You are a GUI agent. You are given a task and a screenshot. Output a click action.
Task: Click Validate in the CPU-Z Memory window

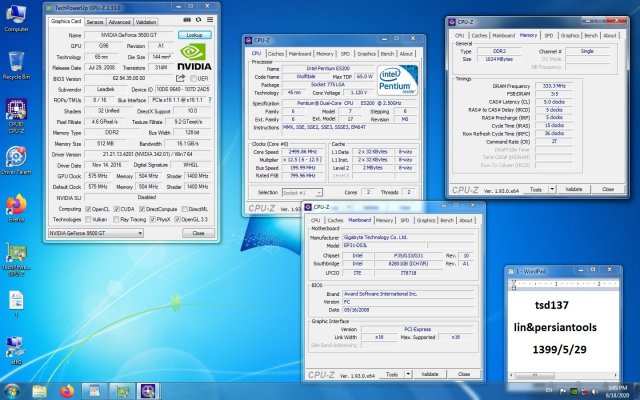pos(574,189)
